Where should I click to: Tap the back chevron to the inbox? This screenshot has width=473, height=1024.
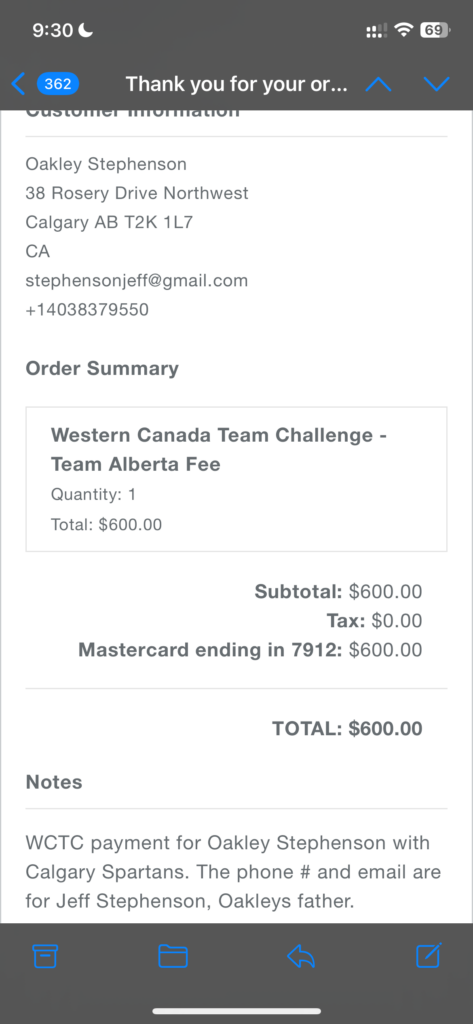coord(18,84)
